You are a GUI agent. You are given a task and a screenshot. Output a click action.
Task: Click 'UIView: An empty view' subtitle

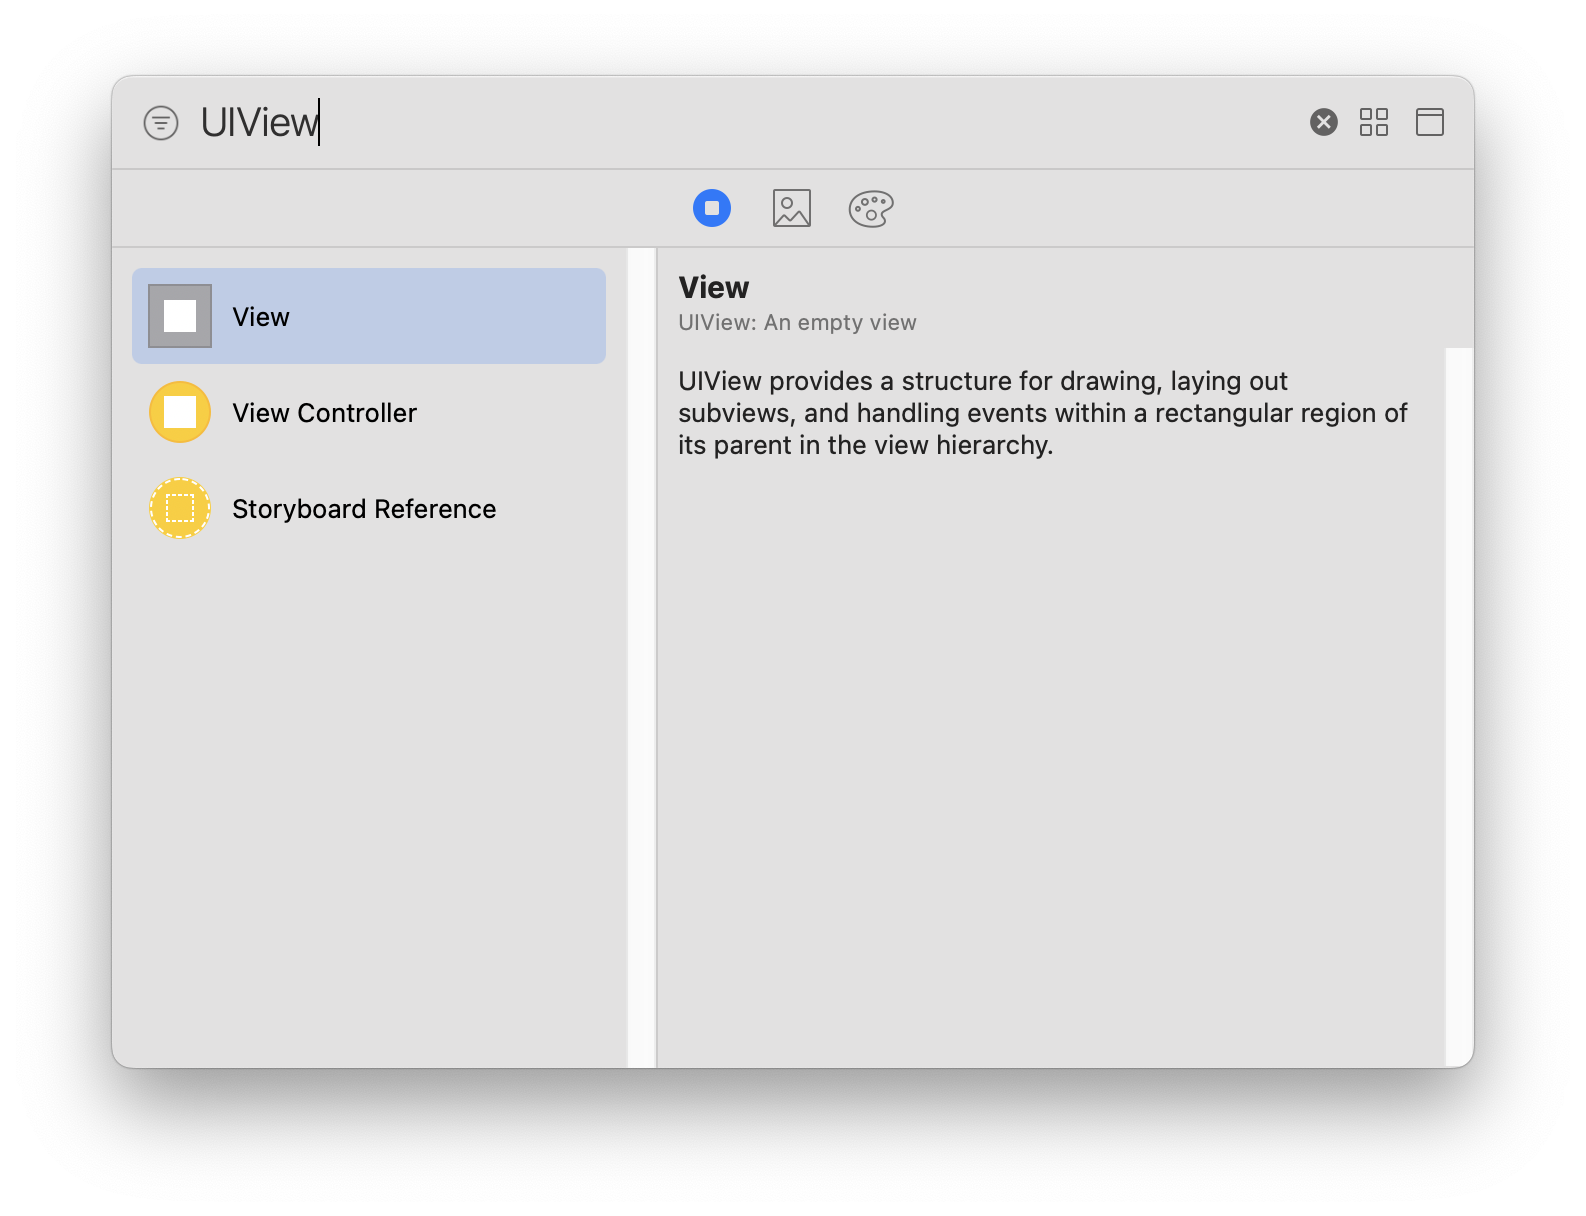coord(797,323)
